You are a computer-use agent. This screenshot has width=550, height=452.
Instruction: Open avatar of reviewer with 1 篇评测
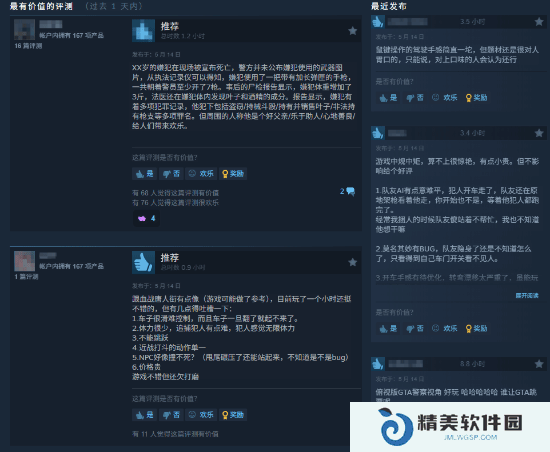pyautogui.click(x=25, y=261)
